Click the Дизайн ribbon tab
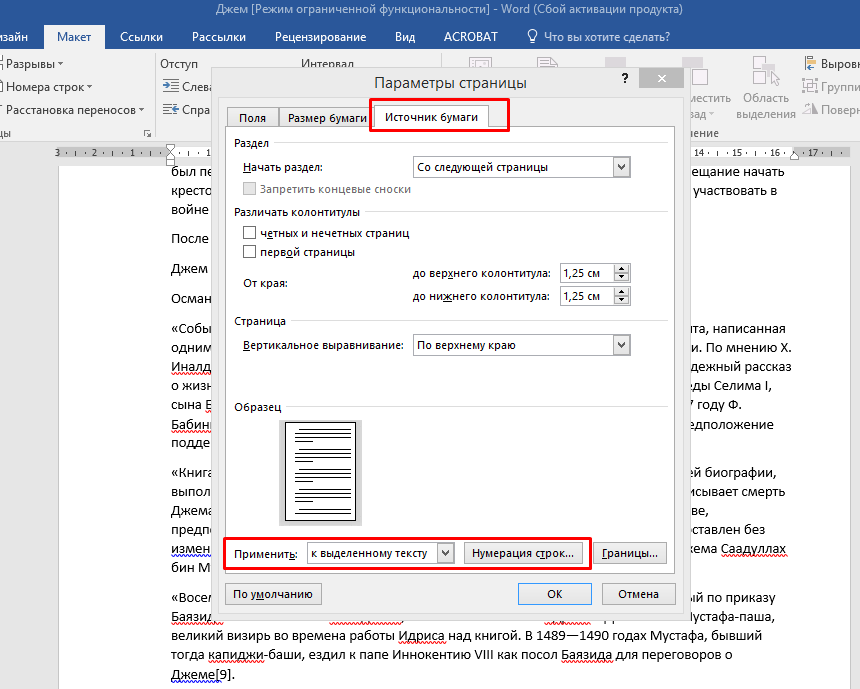Image resolution: width=860 pixels, height=689 pixels. [x=14, y=37]
